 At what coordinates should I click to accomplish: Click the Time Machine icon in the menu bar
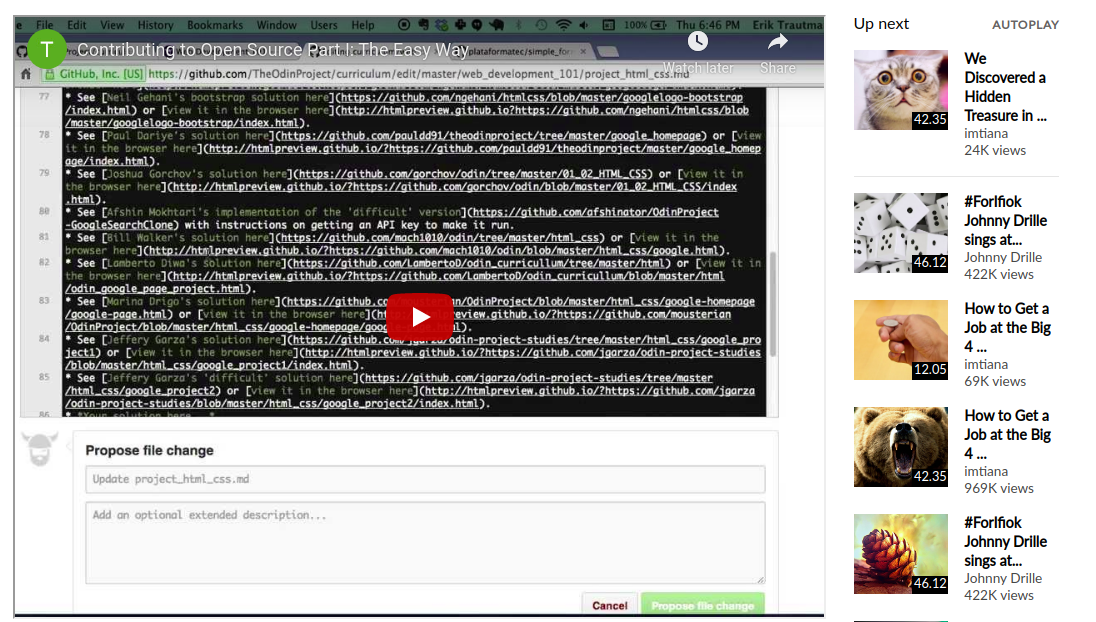pyautogui.click(x=541, y=25)
